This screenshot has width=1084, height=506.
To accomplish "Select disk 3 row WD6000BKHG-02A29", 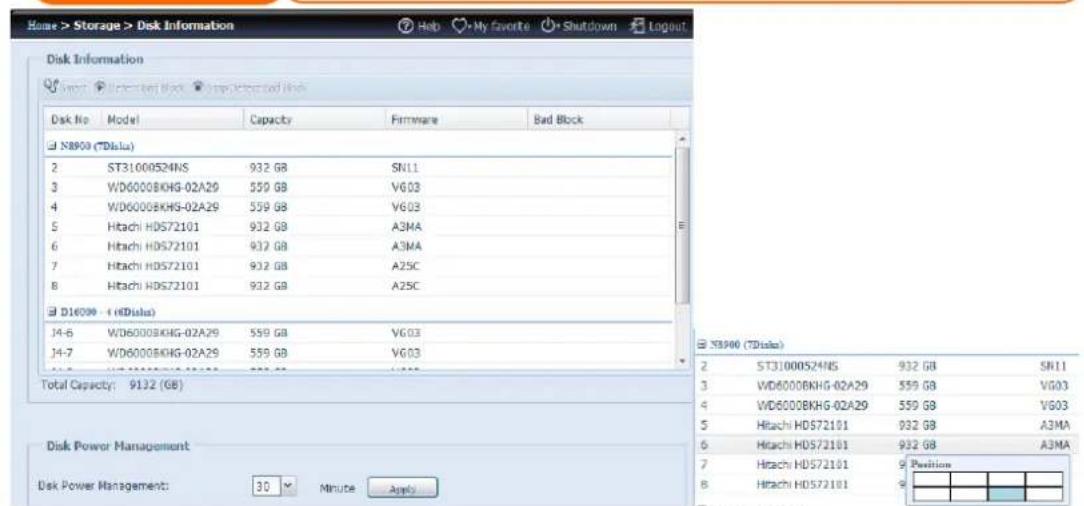I will 359,187.
